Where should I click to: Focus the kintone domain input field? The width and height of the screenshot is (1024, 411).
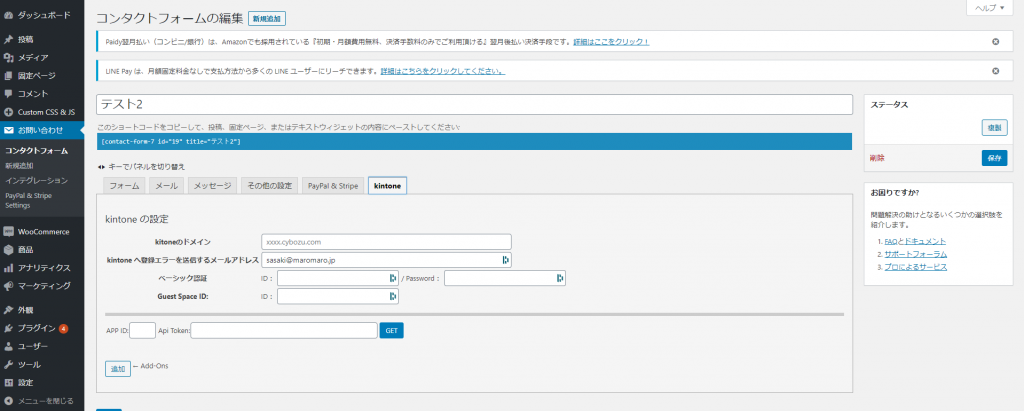click(386, 241)
